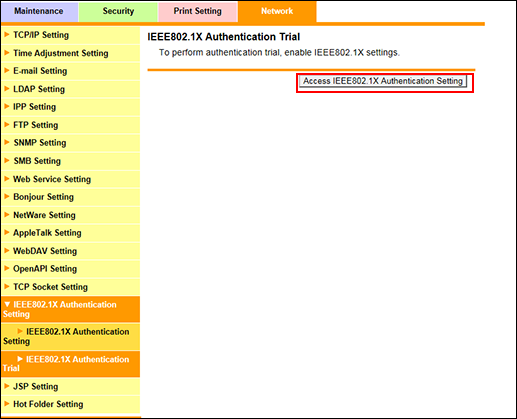Image resolution: width=517 pixels, height=419 pixels.
Task: Open LDAP Setting
Action: click(x=71, y=89)
